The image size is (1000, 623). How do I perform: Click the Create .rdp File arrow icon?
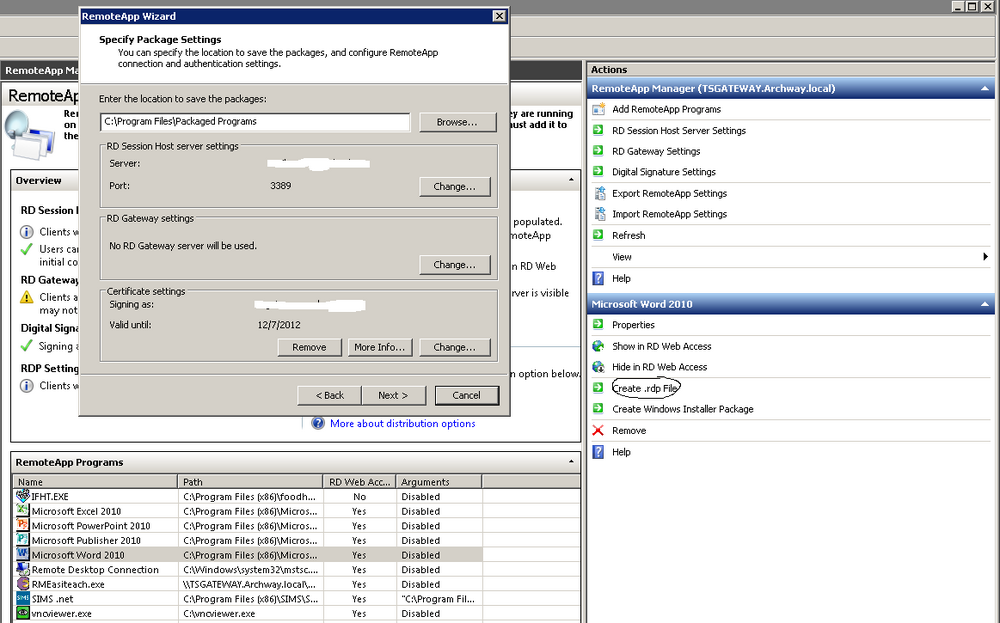(x=598, y=388)
